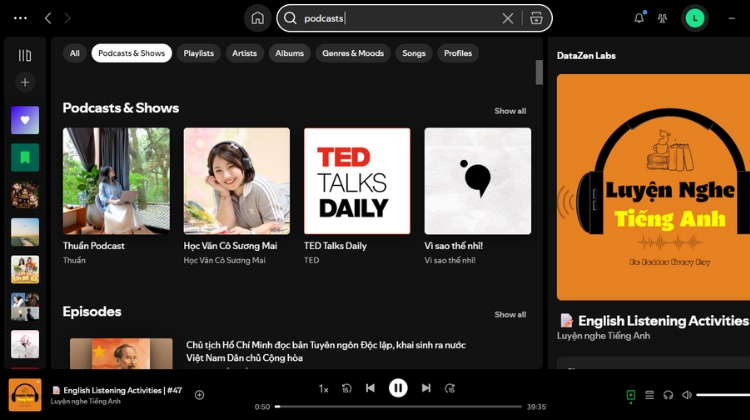
Task: Open DataZen Labs panel heading
Action: pyautogui.click(x=586, y=56)
